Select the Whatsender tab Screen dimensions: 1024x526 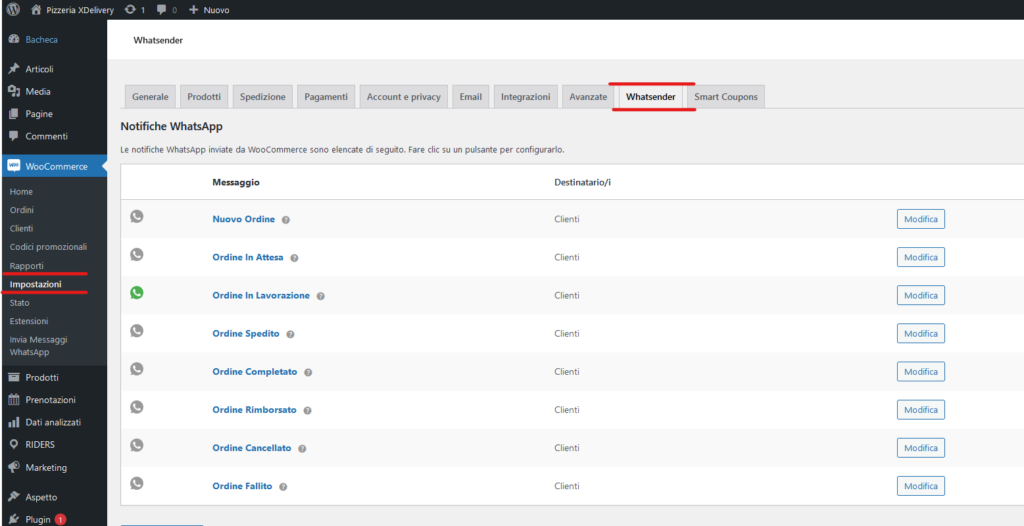pyautogui.click(x=650, y=97)
